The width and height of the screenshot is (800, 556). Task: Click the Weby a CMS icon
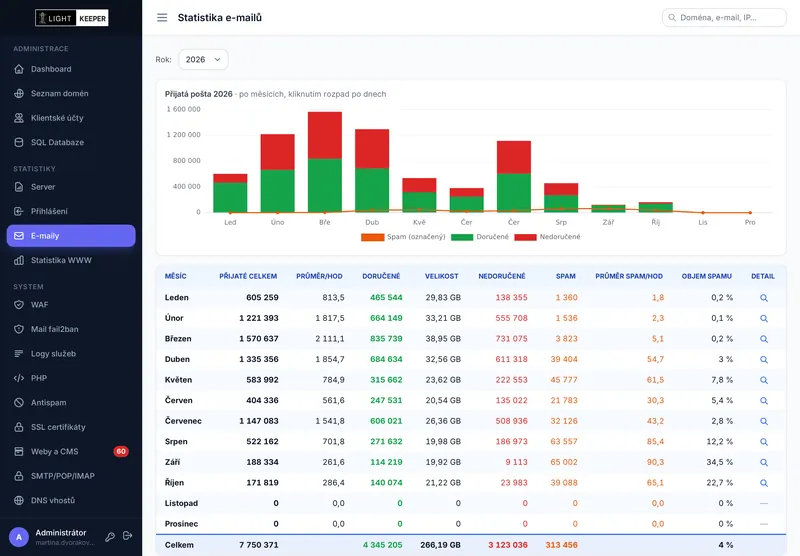pos(19,451)
